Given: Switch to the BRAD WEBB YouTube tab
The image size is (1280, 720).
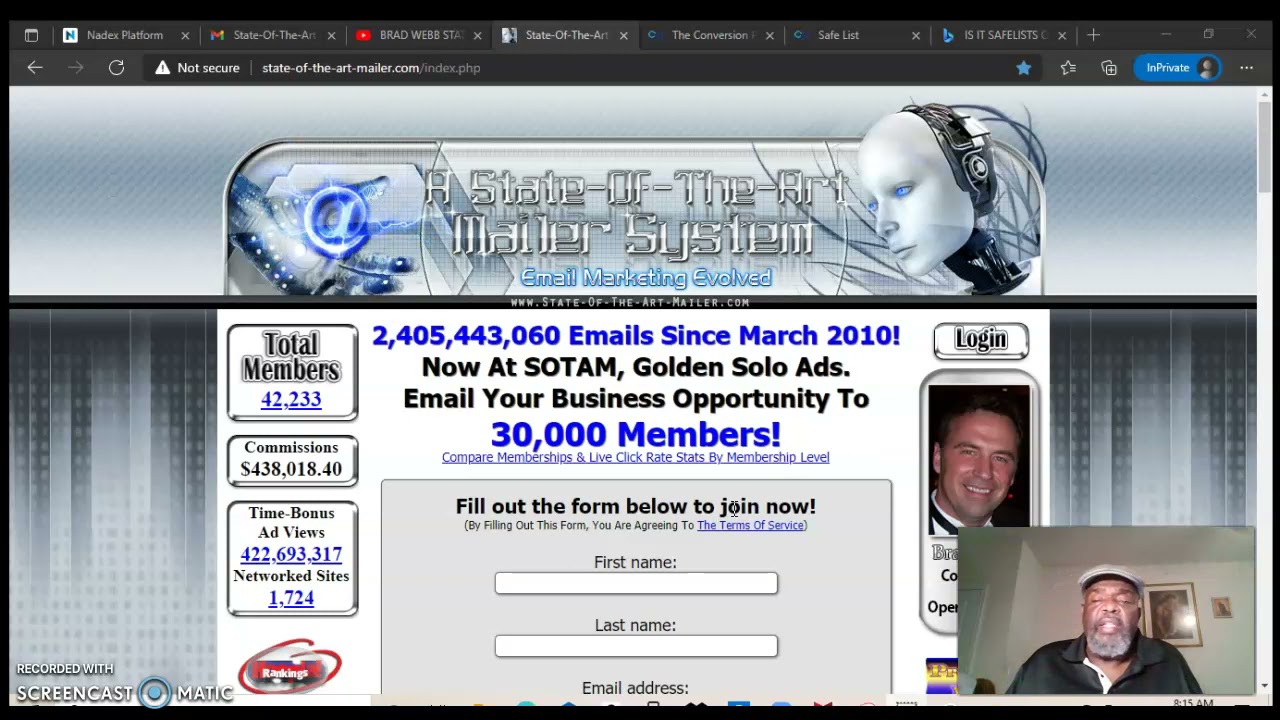Looking at the screenshot, I should 420,35.
